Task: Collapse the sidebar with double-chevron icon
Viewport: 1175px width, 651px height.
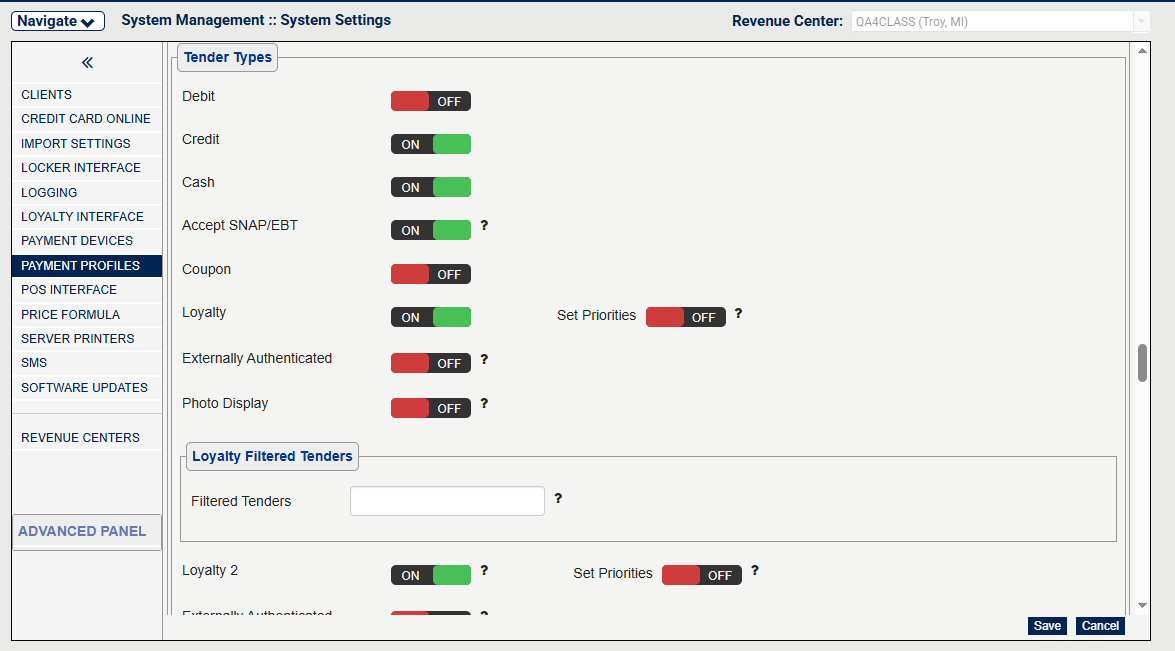Action: [x=87, y=63]
